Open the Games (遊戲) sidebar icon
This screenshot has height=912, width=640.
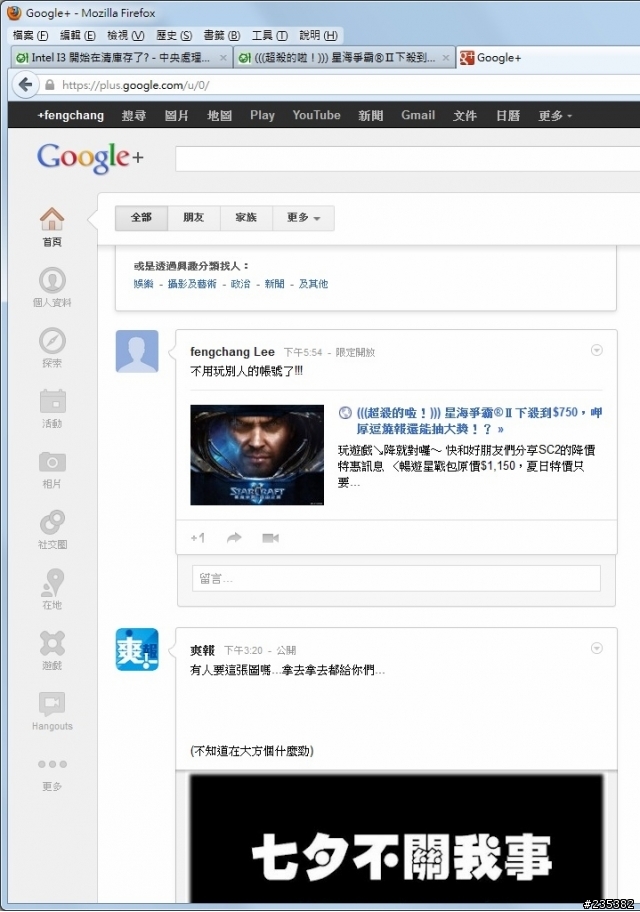click(x=52, y=650)
